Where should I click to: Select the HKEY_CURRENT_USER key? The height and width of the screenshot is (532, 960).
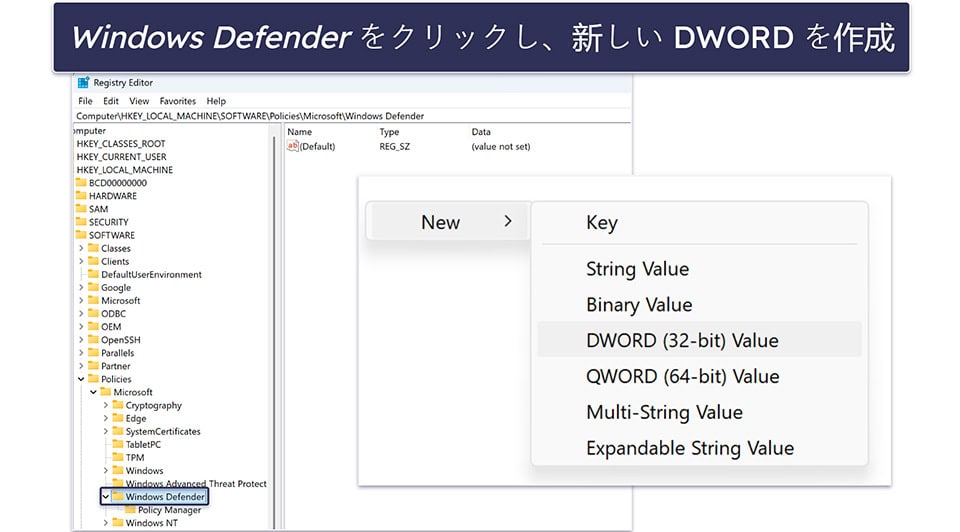coord(121,157)
